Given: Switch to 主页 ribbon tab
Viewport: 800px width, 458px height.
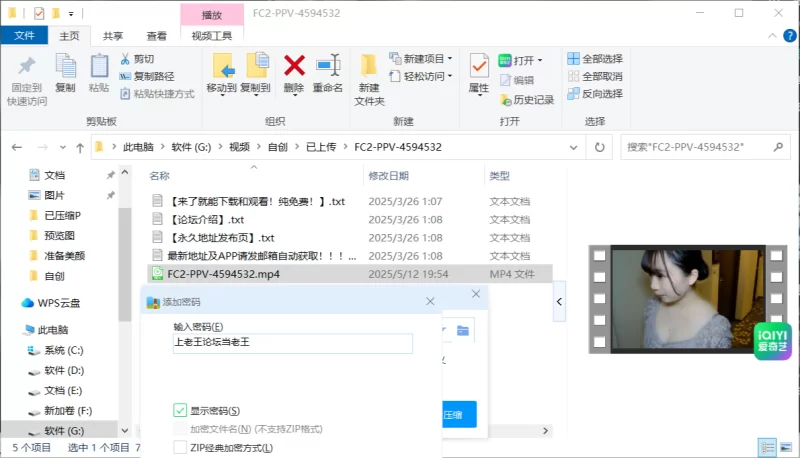Looking at the screenshot, I should (69, 36).
